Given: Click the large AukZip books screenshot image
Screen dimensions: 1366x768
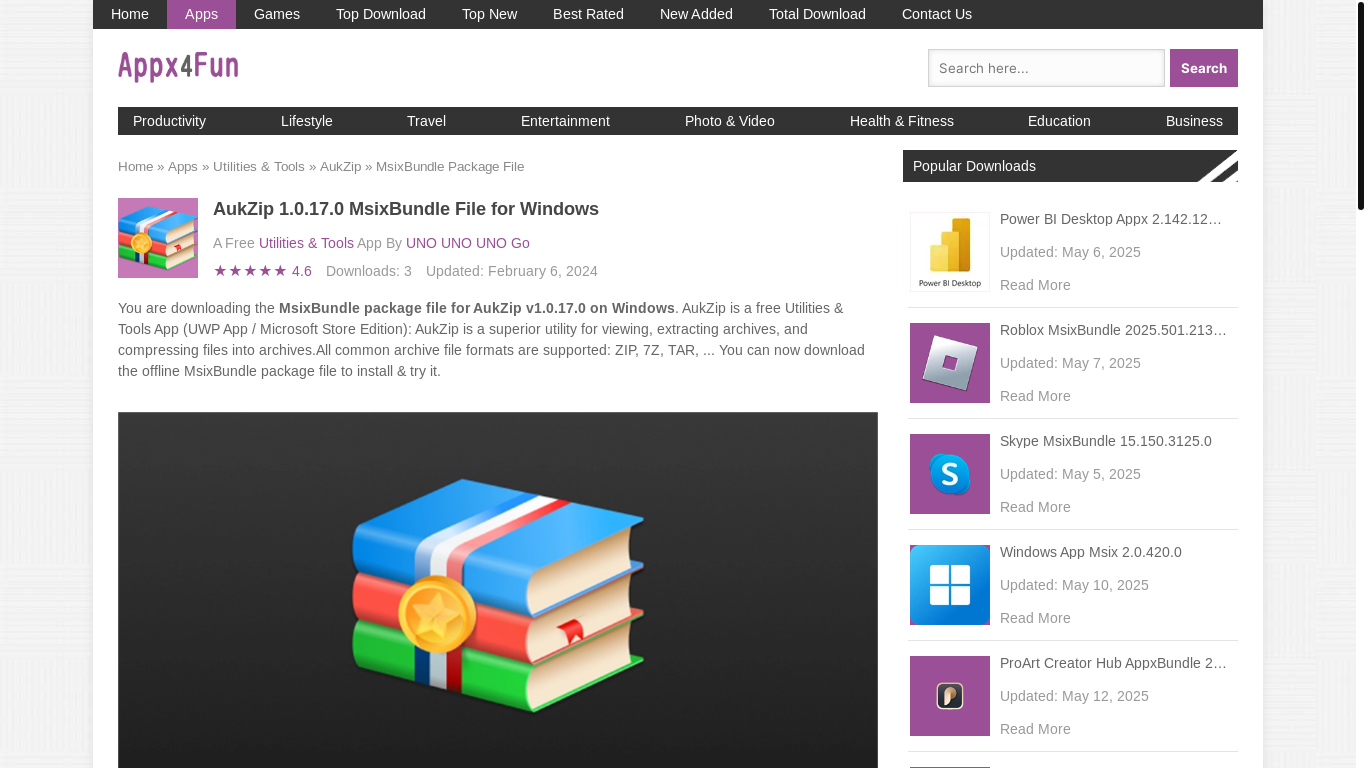Looking at the screenshot, I should point(498,590).
